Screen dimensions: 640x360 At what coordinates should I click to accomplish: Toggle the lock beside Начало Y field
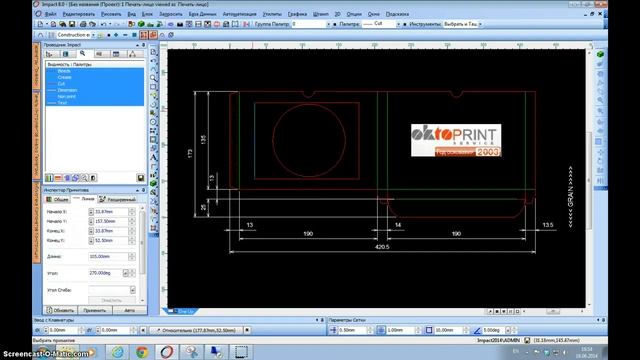point(91,221)
